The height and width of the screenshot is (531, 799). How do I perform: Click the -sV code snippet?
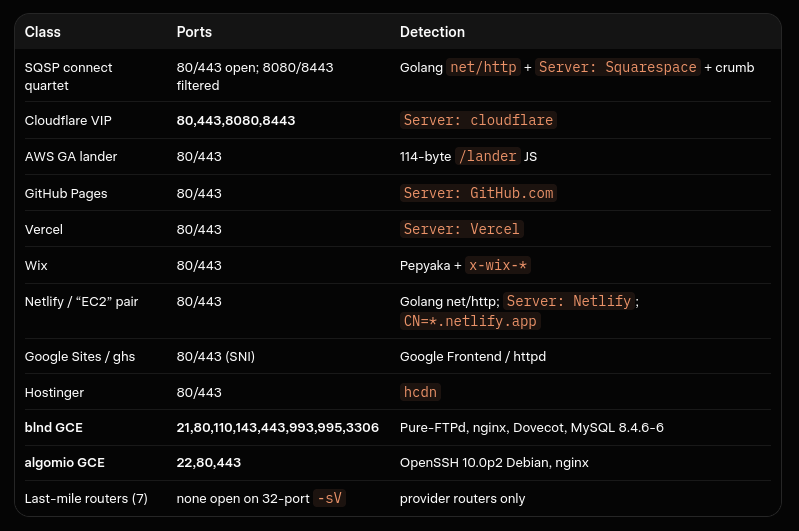[x=330, y=498]
